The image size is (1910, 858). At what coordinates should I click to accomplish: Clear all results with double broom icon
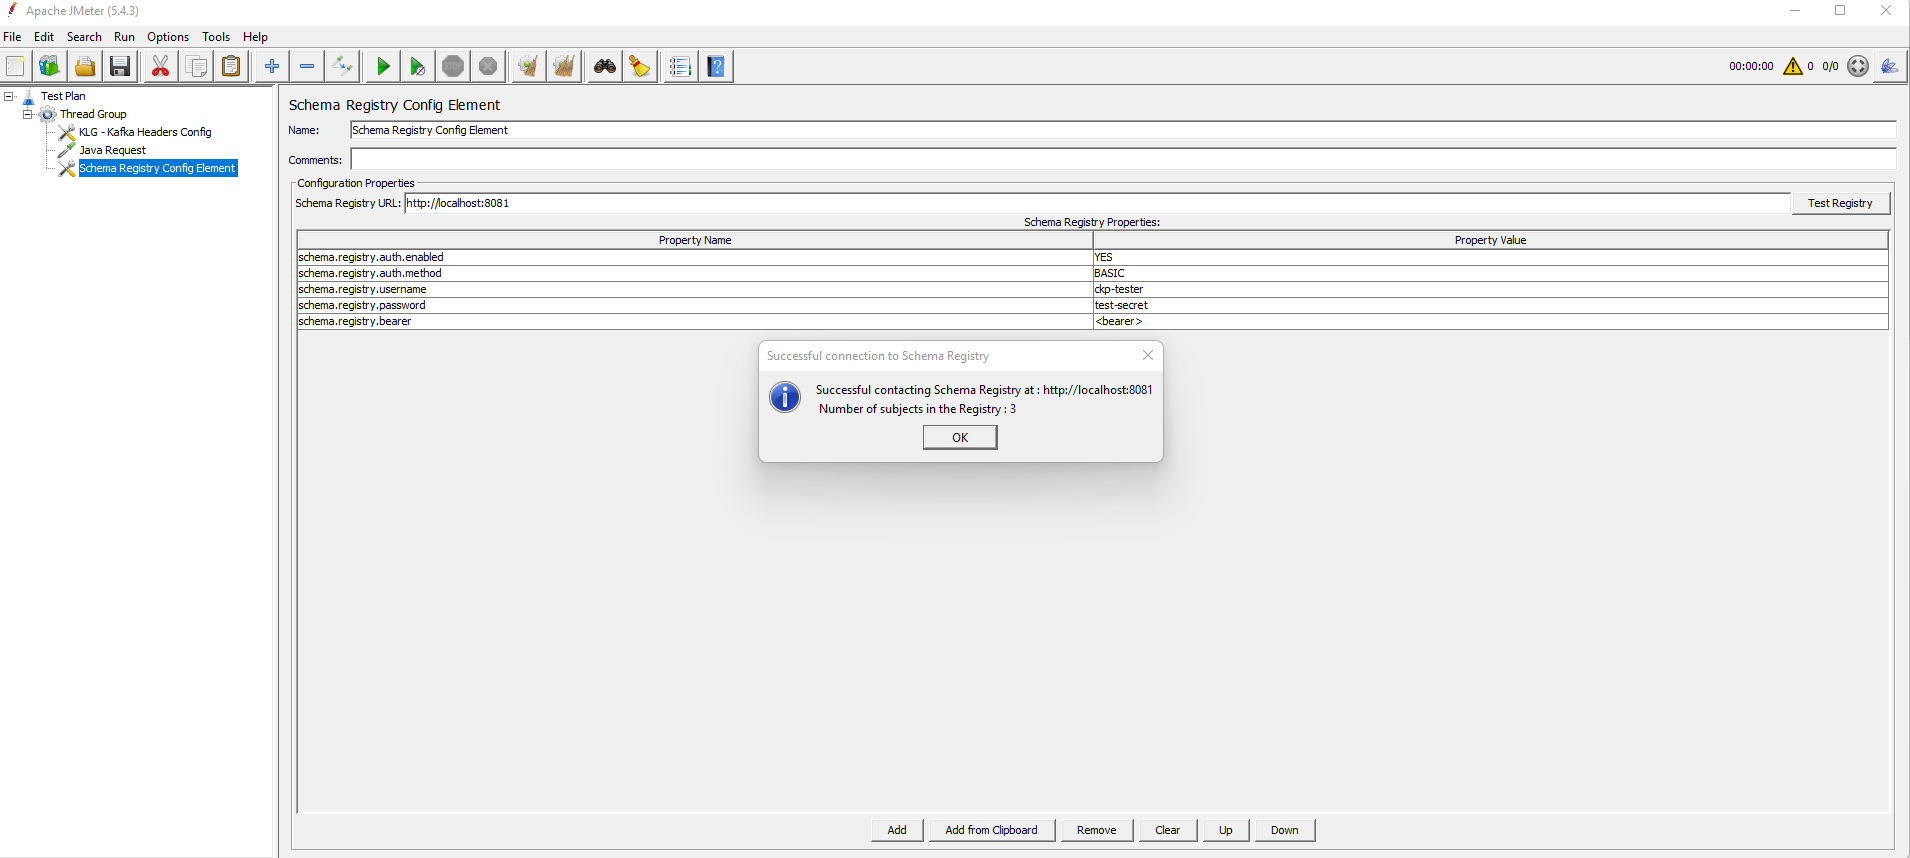[x=564, y=66]
